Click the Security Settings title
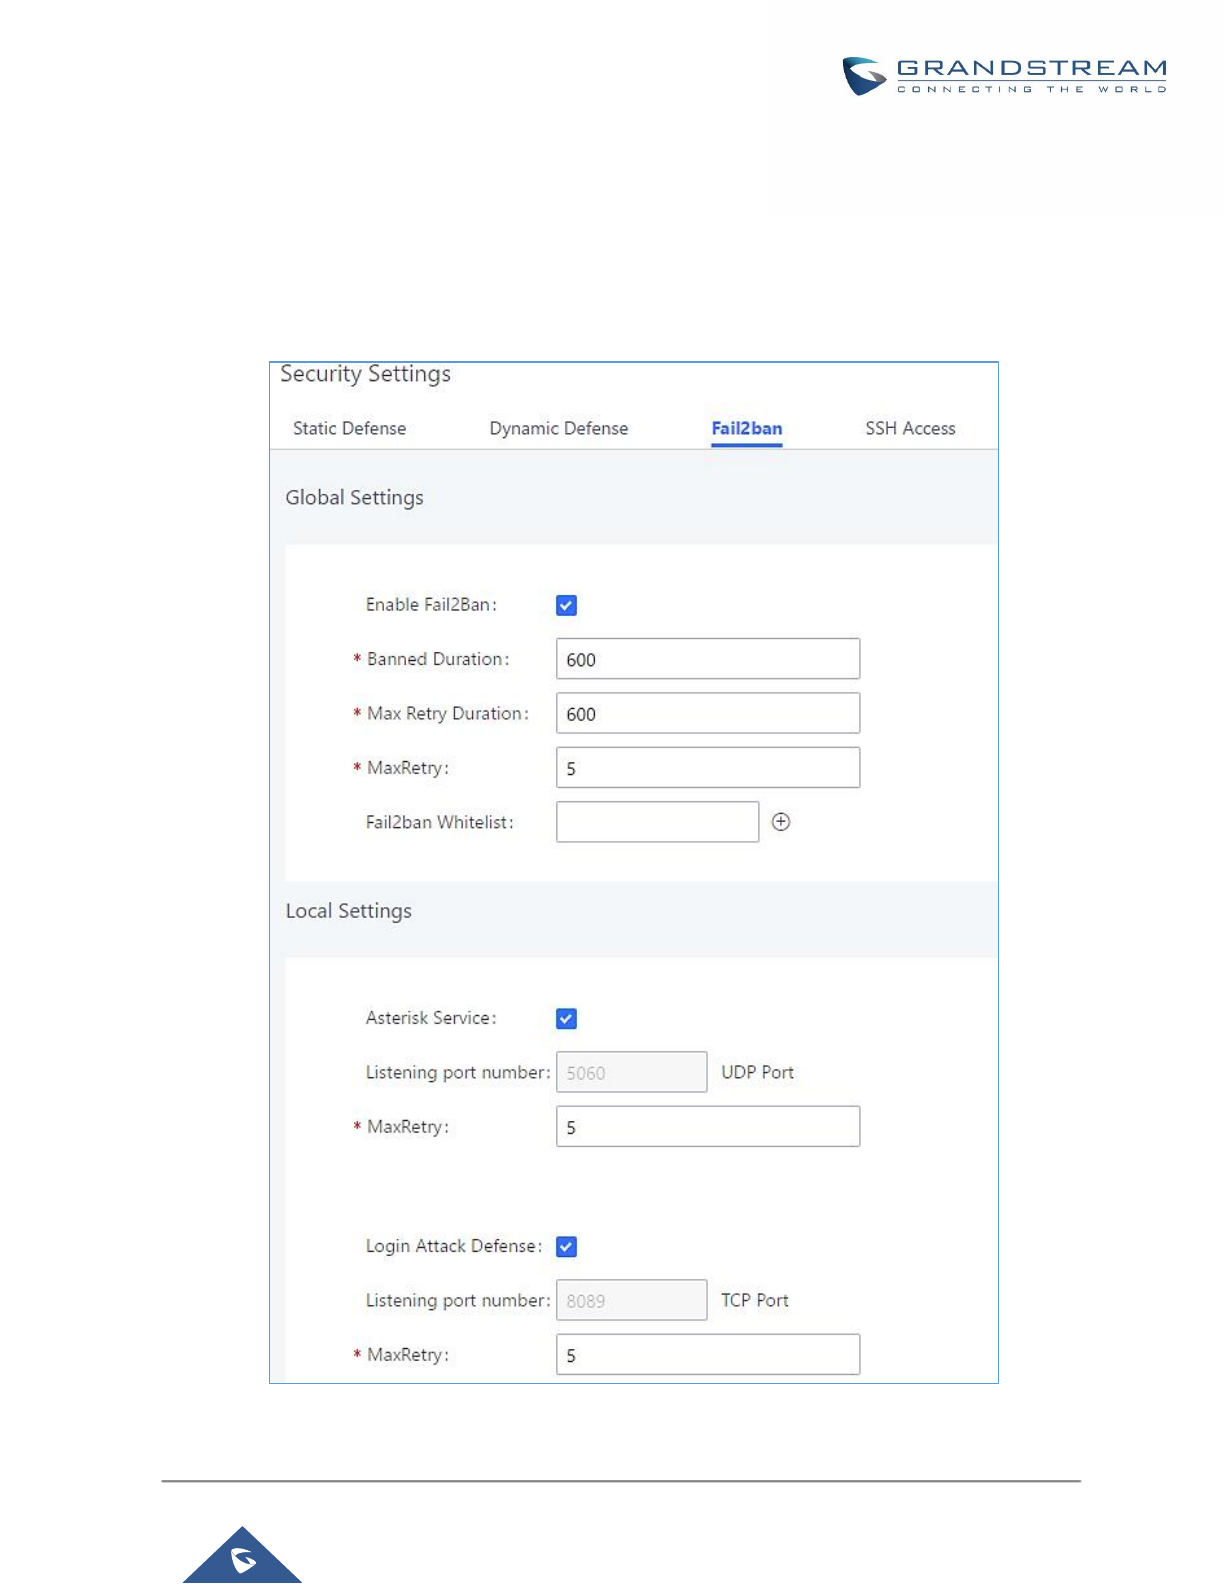This screenshot has height=1584, width=1224. coord(365,374)
